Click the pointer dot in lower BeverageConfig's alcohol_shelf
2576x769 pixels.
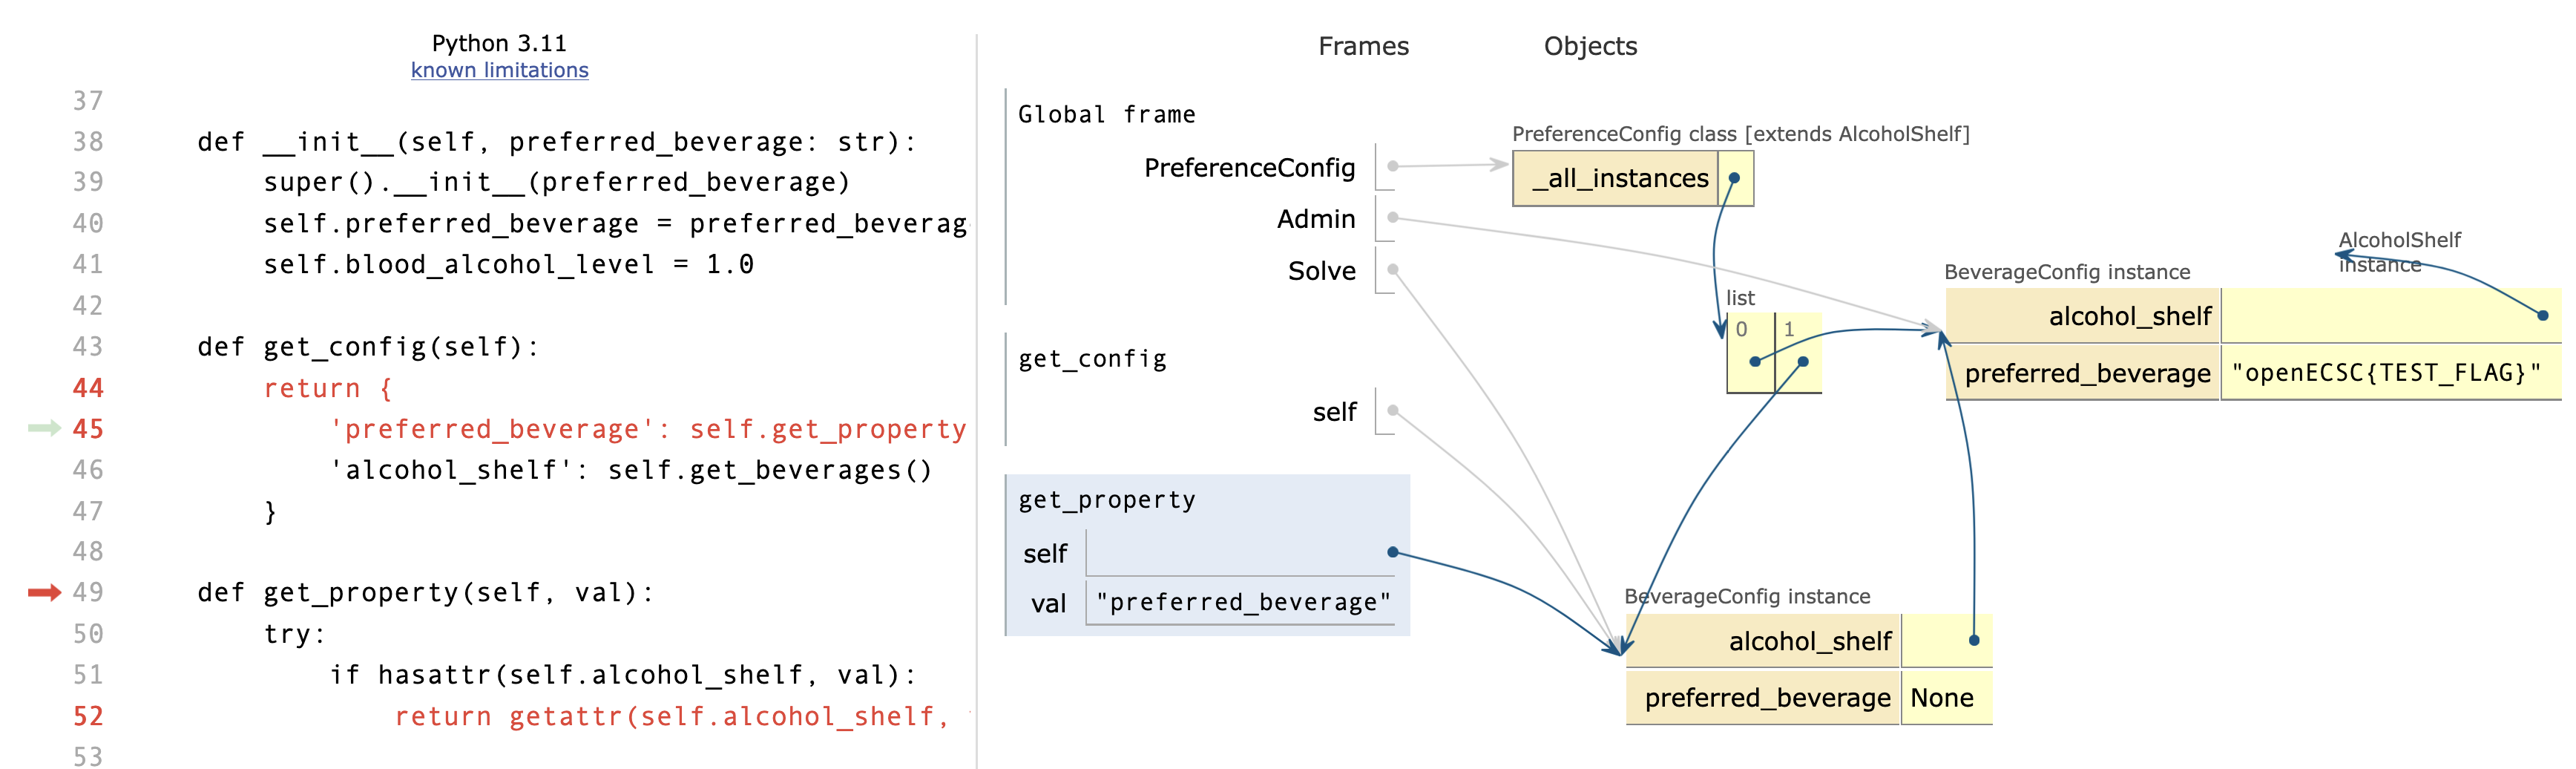point(1973,640)
